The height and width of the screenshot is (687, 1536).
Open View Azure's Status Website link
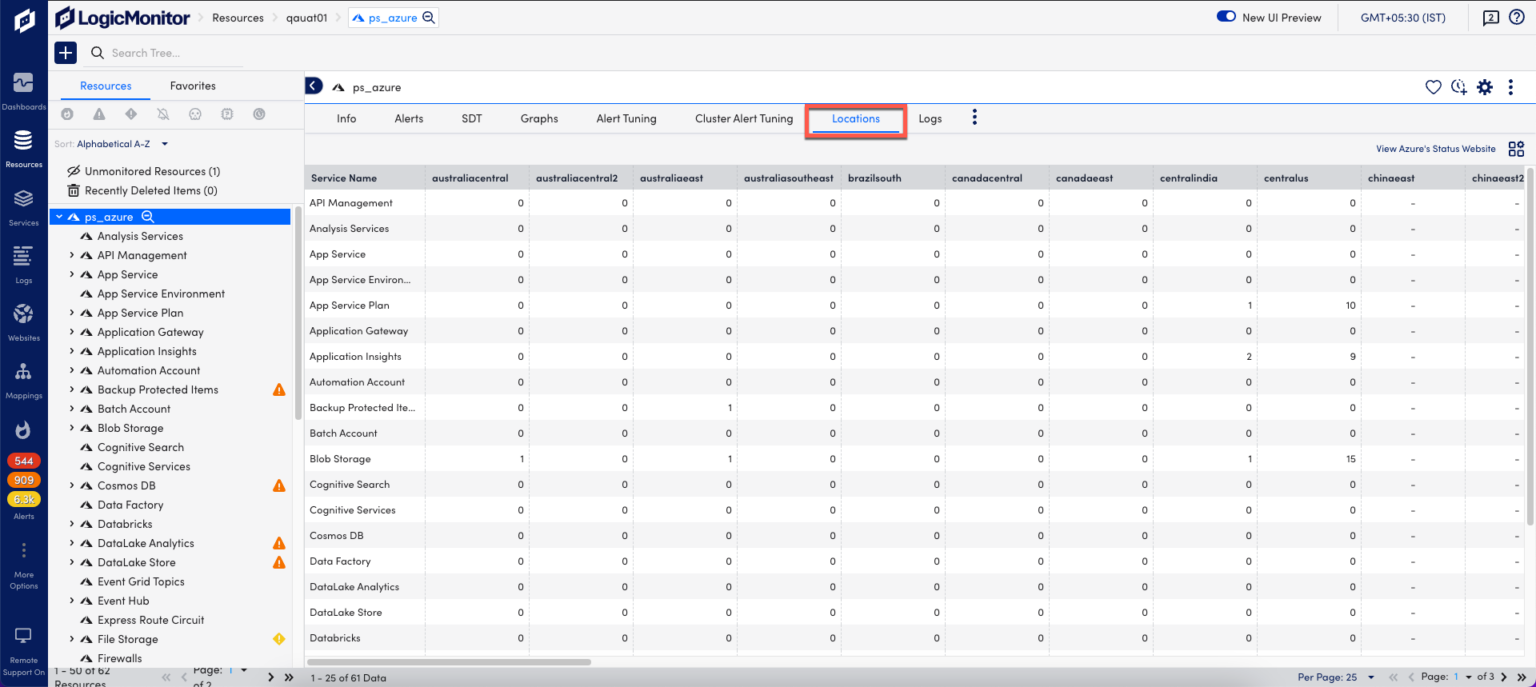[x=1436, y=149]
